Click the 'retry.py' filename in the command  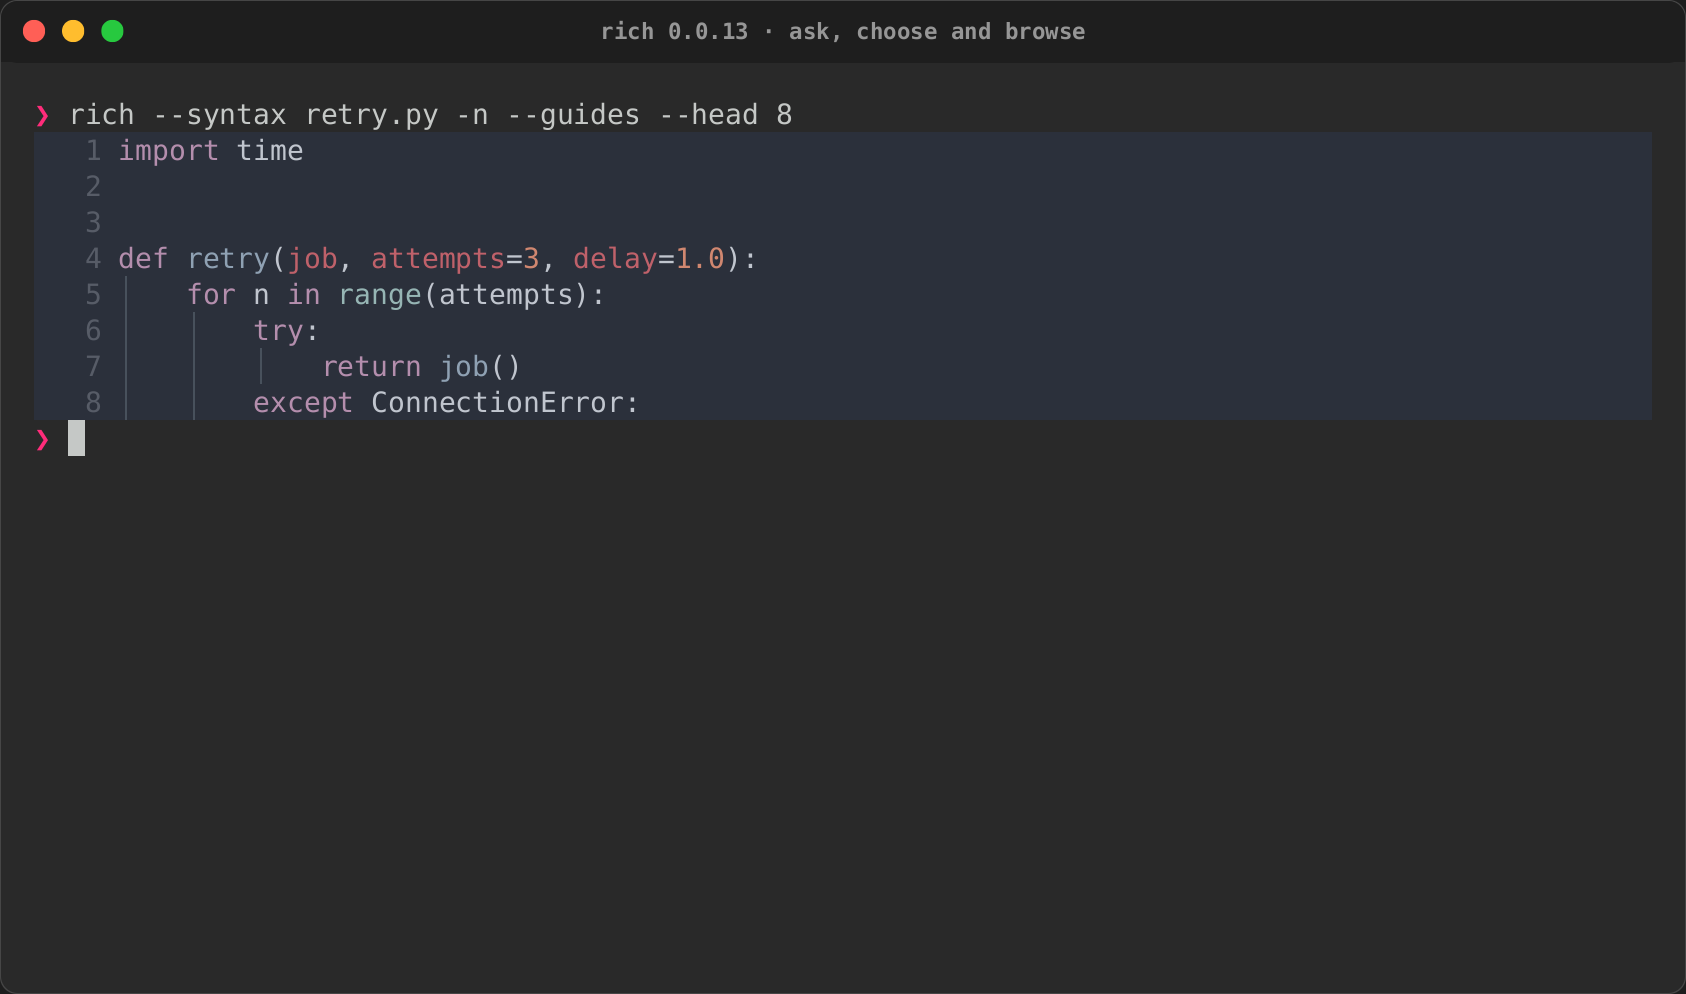(x=372, y=115)
